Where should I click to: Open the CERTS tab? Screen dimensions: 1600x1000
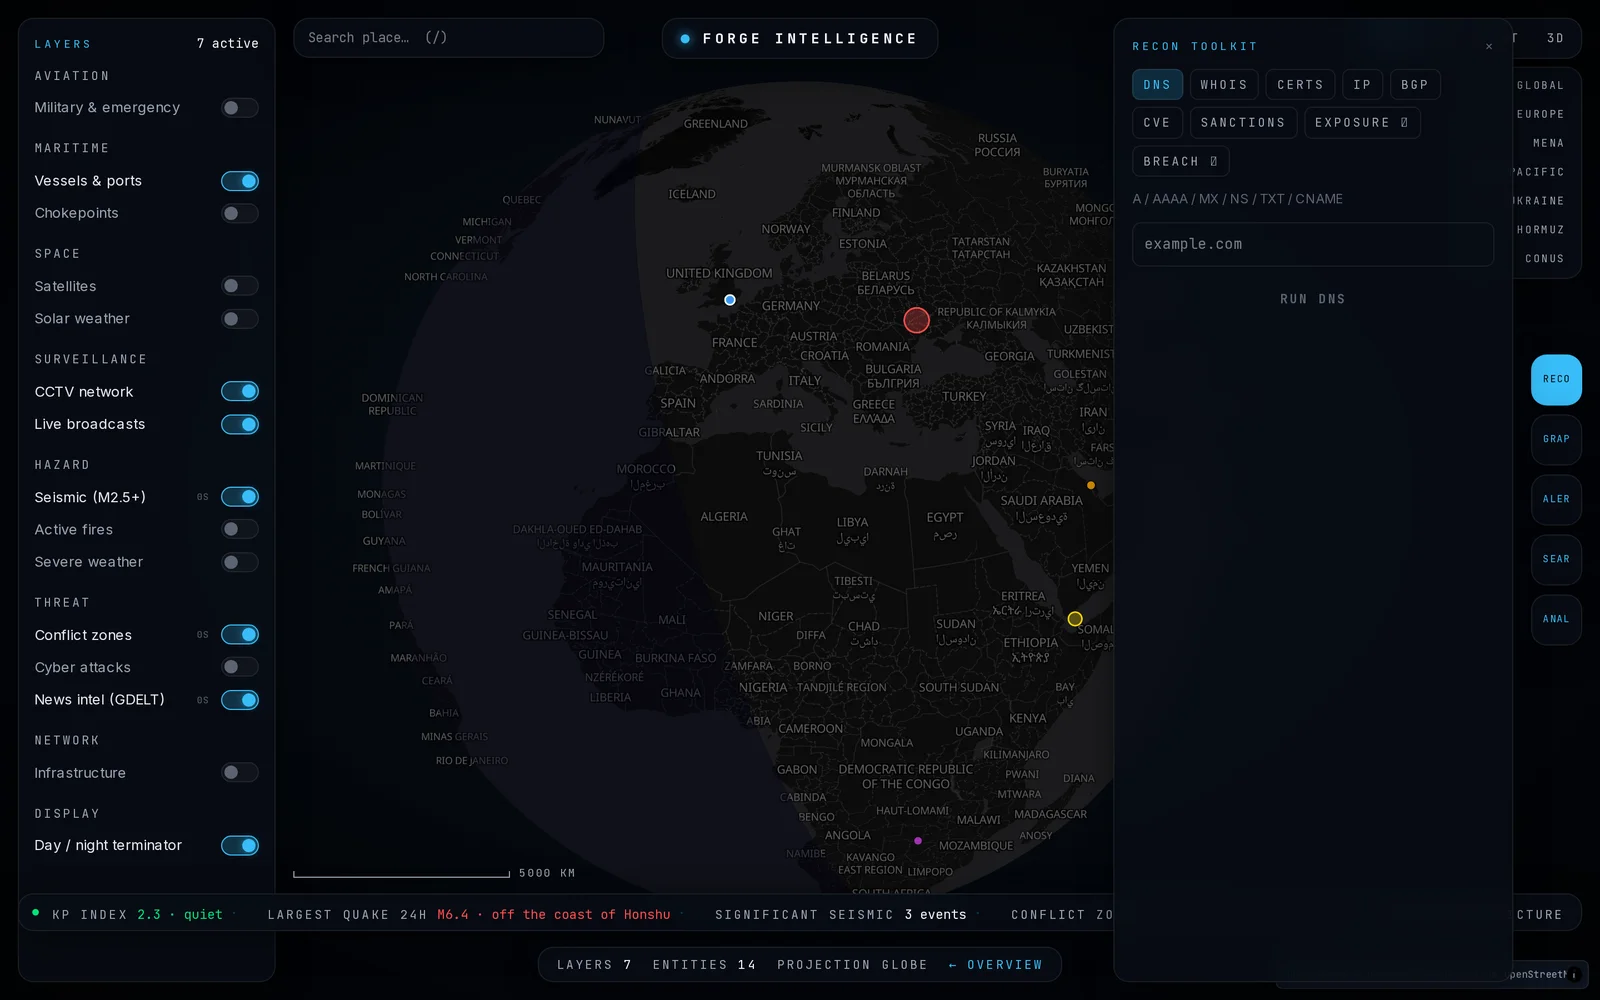coord(1300,85)
